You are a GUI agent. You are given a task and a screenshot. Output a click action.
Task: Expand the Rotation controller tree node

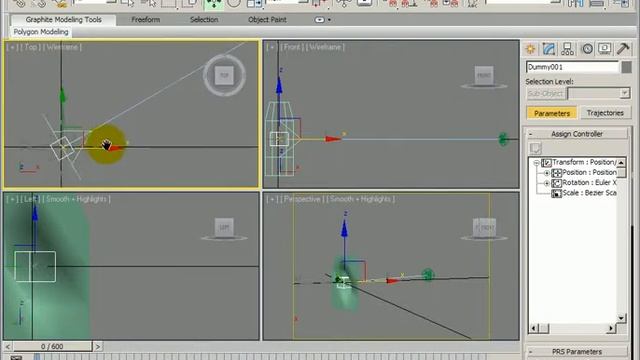(547, 183)
